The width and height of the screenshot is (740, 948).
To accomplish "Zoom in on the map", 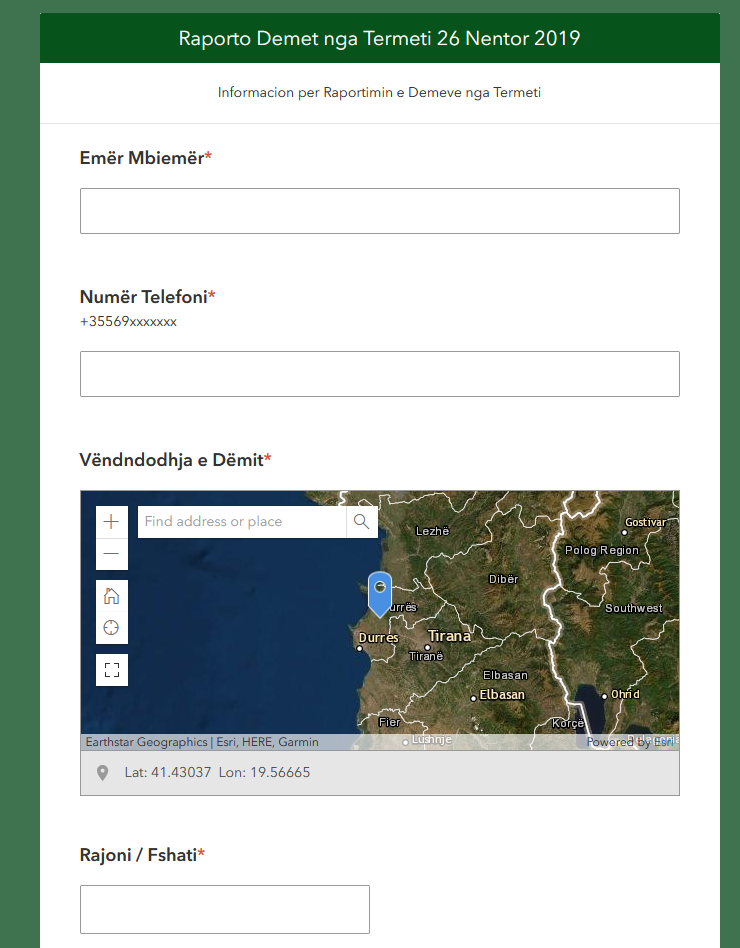I will [x=111, y=522].
